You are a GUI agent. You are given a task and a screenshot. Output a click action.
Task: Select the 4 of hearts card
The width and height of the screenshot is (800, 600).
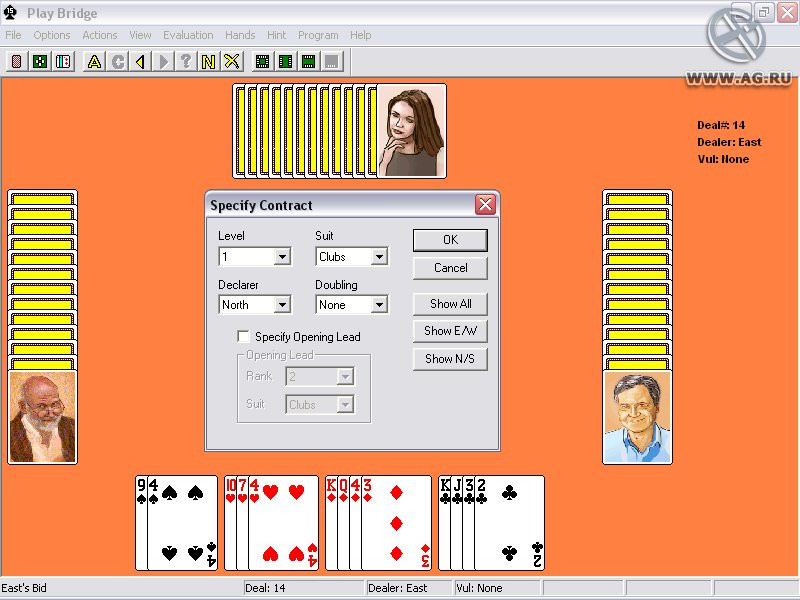(x=283, y=523)
